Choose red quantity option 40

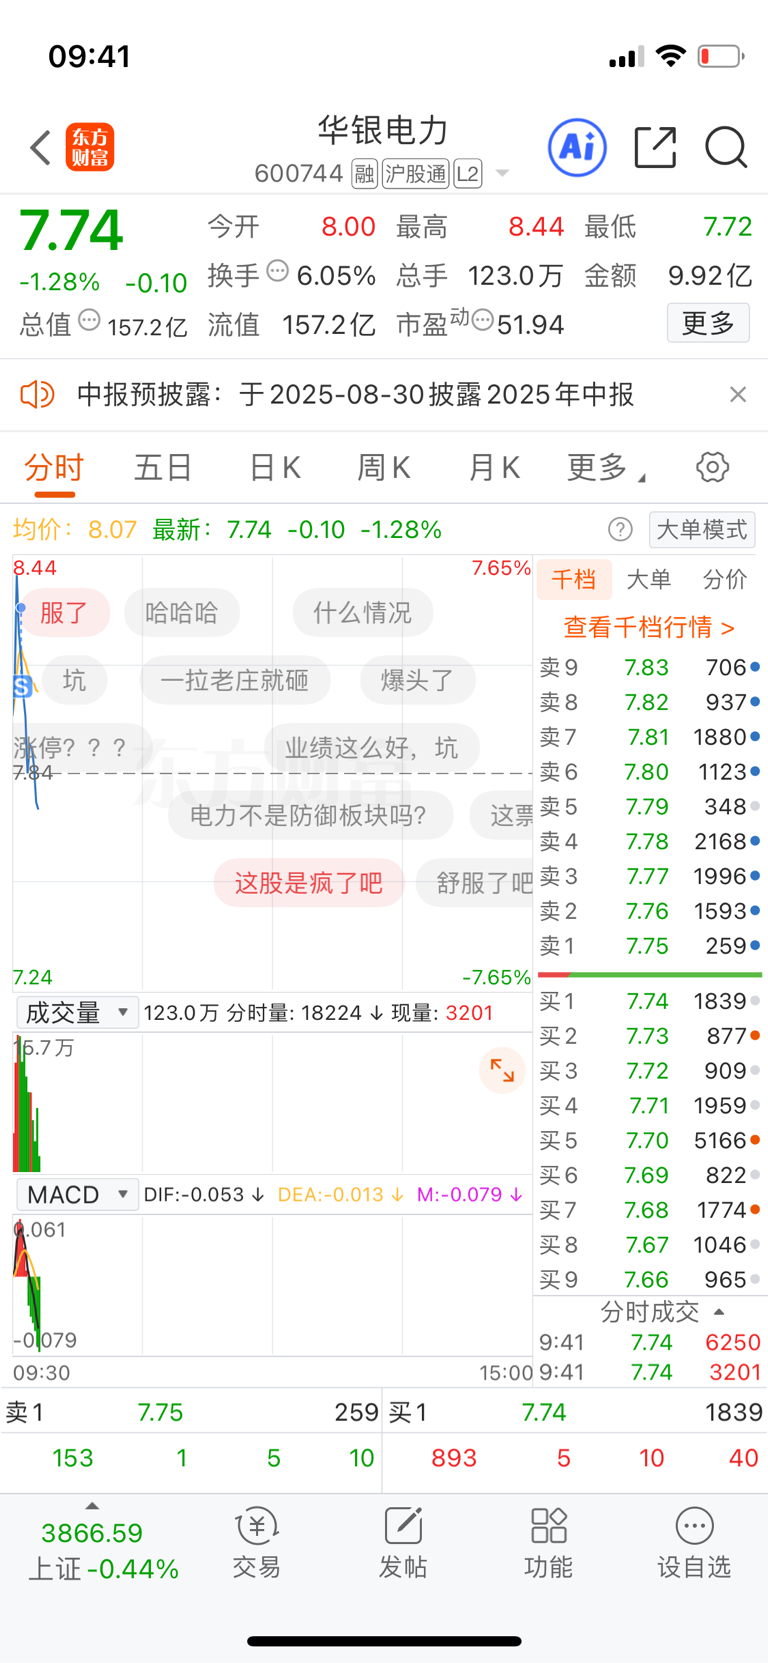[743, 1458]
